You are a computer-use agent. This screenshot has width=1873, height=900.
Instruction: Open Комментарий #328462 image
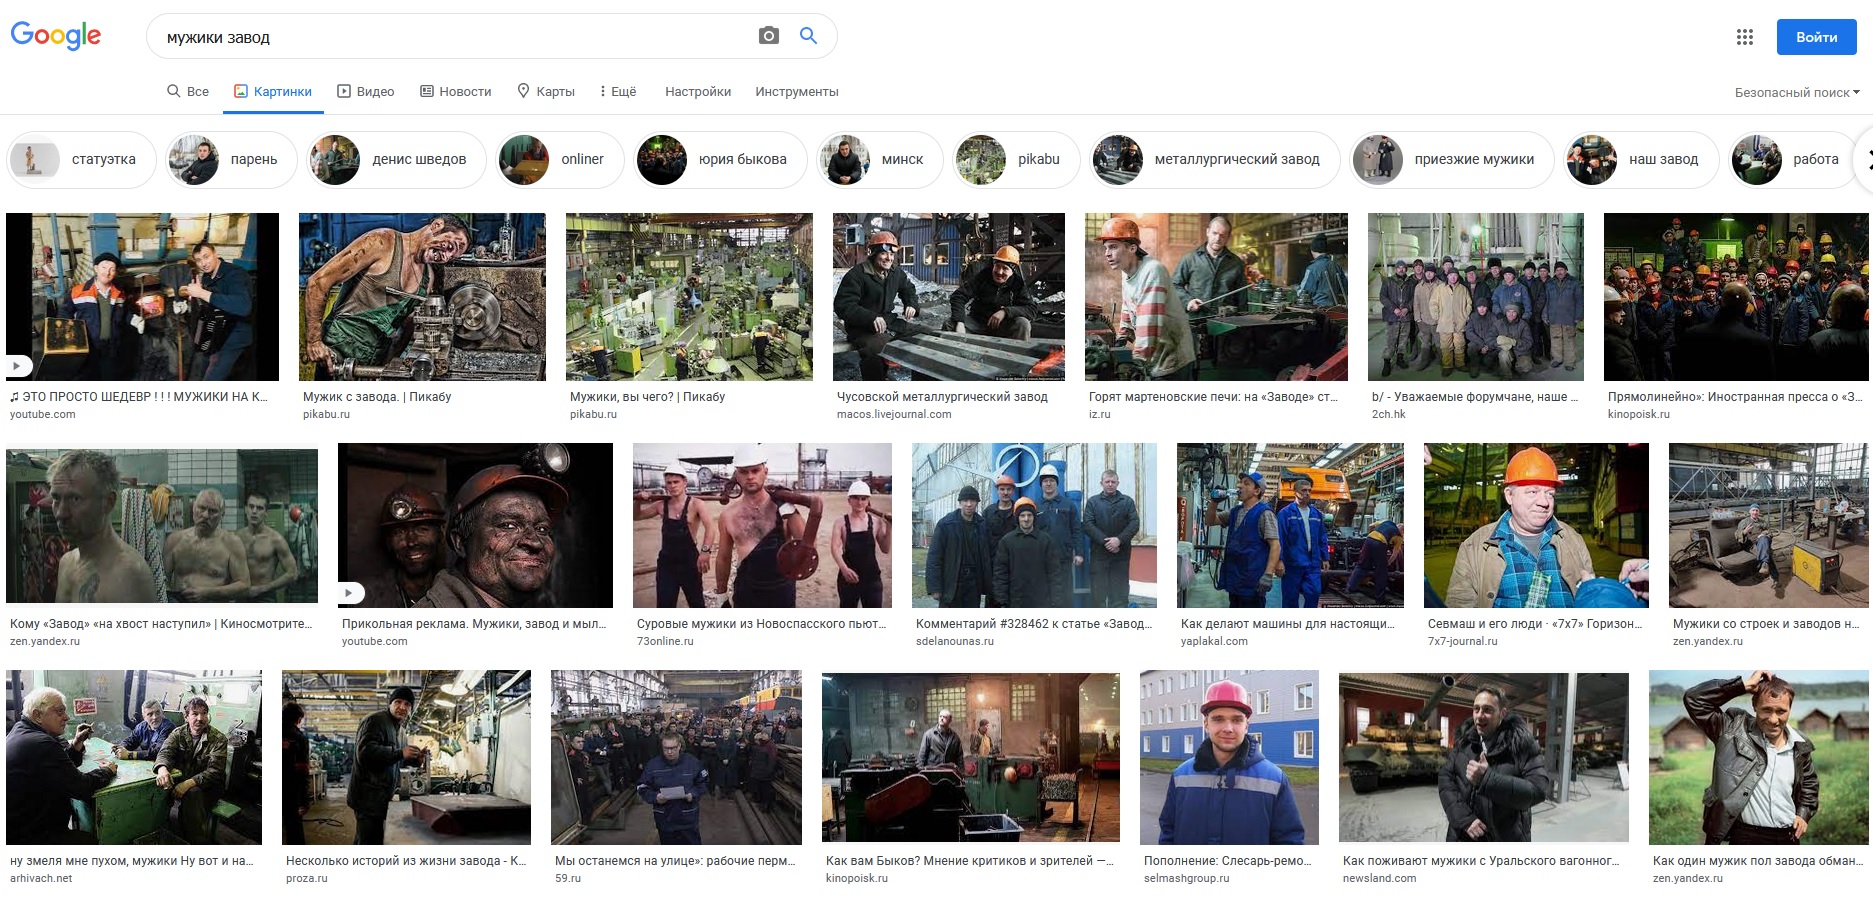tap(1034, 525)
